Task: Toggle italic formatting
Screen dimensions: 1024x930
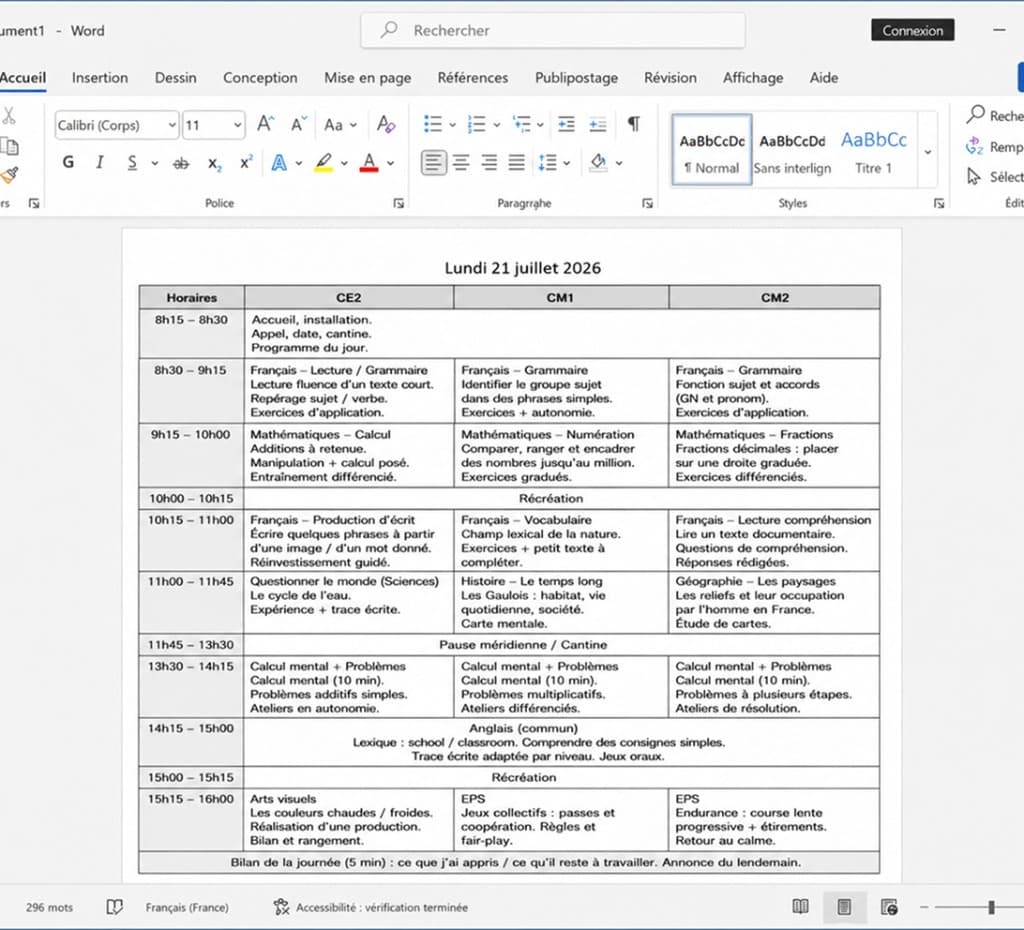Action: [100, 162]
